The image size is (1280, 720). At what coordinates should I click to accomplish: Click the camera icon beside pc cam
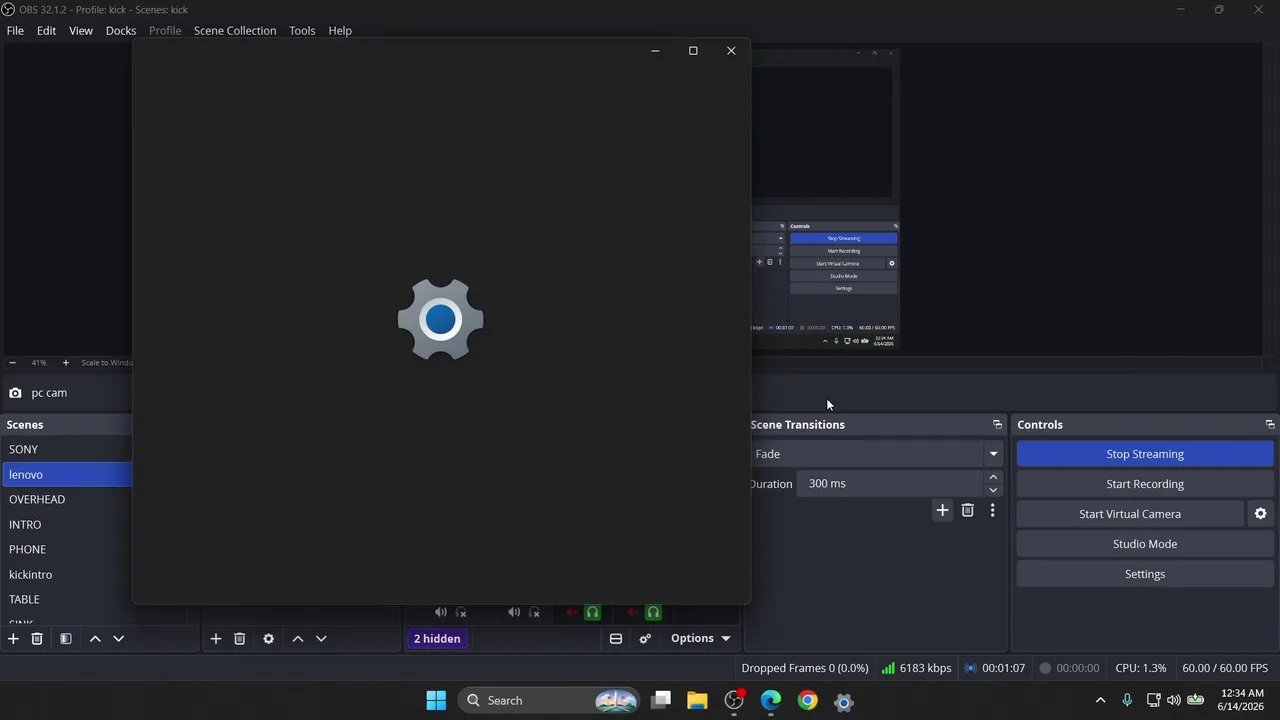coord(15,393)
